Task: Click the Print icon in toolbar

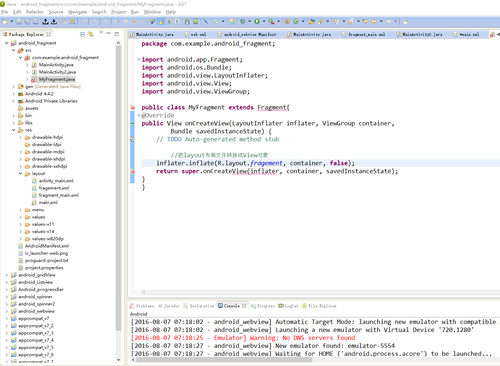Action: (35, 22)
